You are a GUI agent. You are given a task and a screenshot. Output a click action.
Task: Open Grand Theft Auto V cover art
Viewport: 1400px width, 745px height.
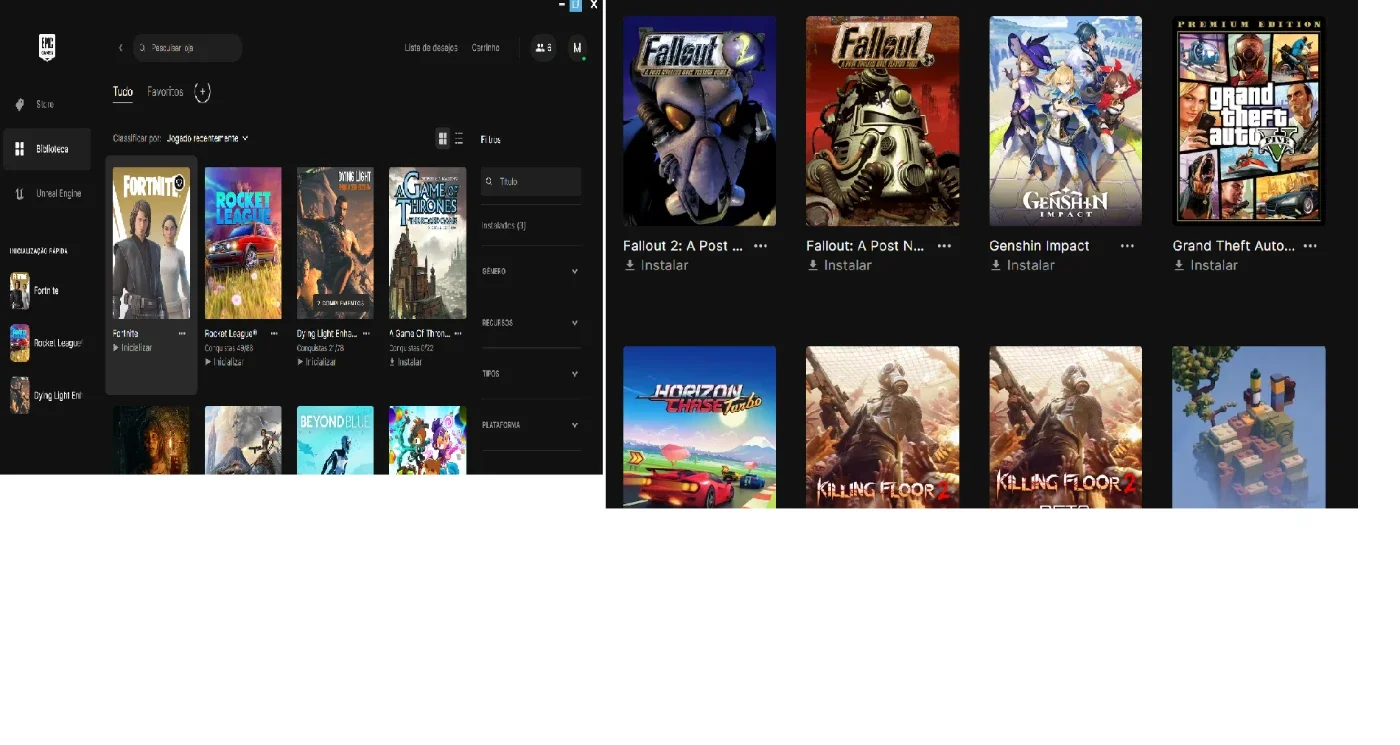[1249, 121]
